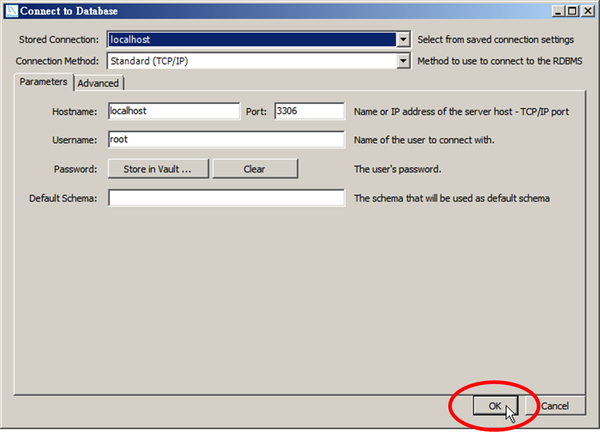Screen dimensions: 600x432
Task: Confirm the connection with OK
Action: [495, 406]
